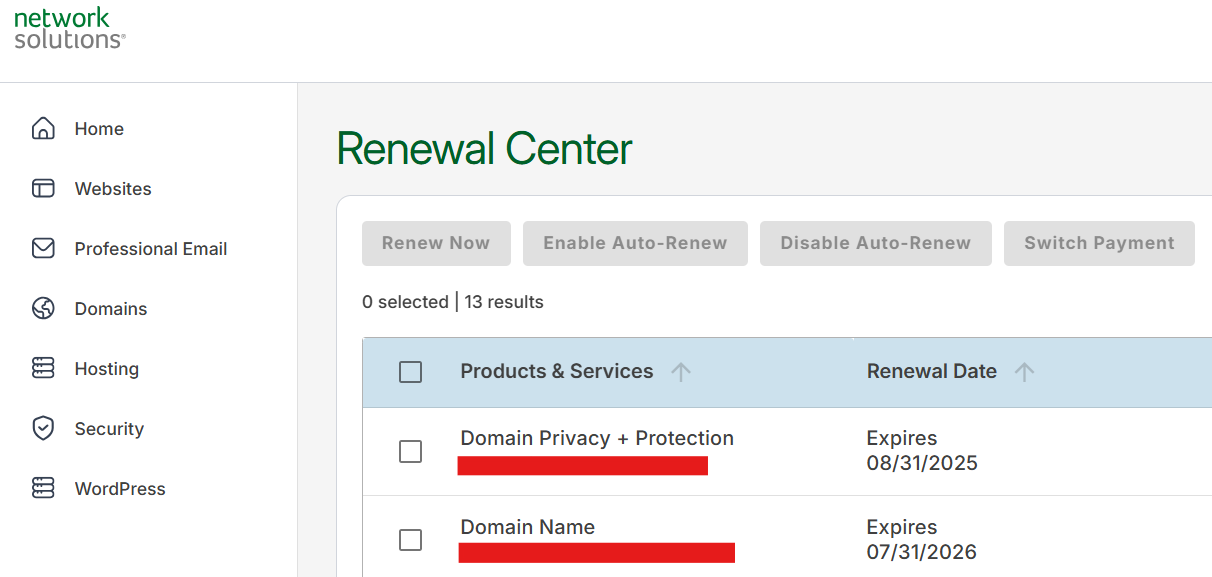This screenshot has height=577, width=1212.
Task: Click the Switch Payment button
Action: click(x=1099, y=243)
